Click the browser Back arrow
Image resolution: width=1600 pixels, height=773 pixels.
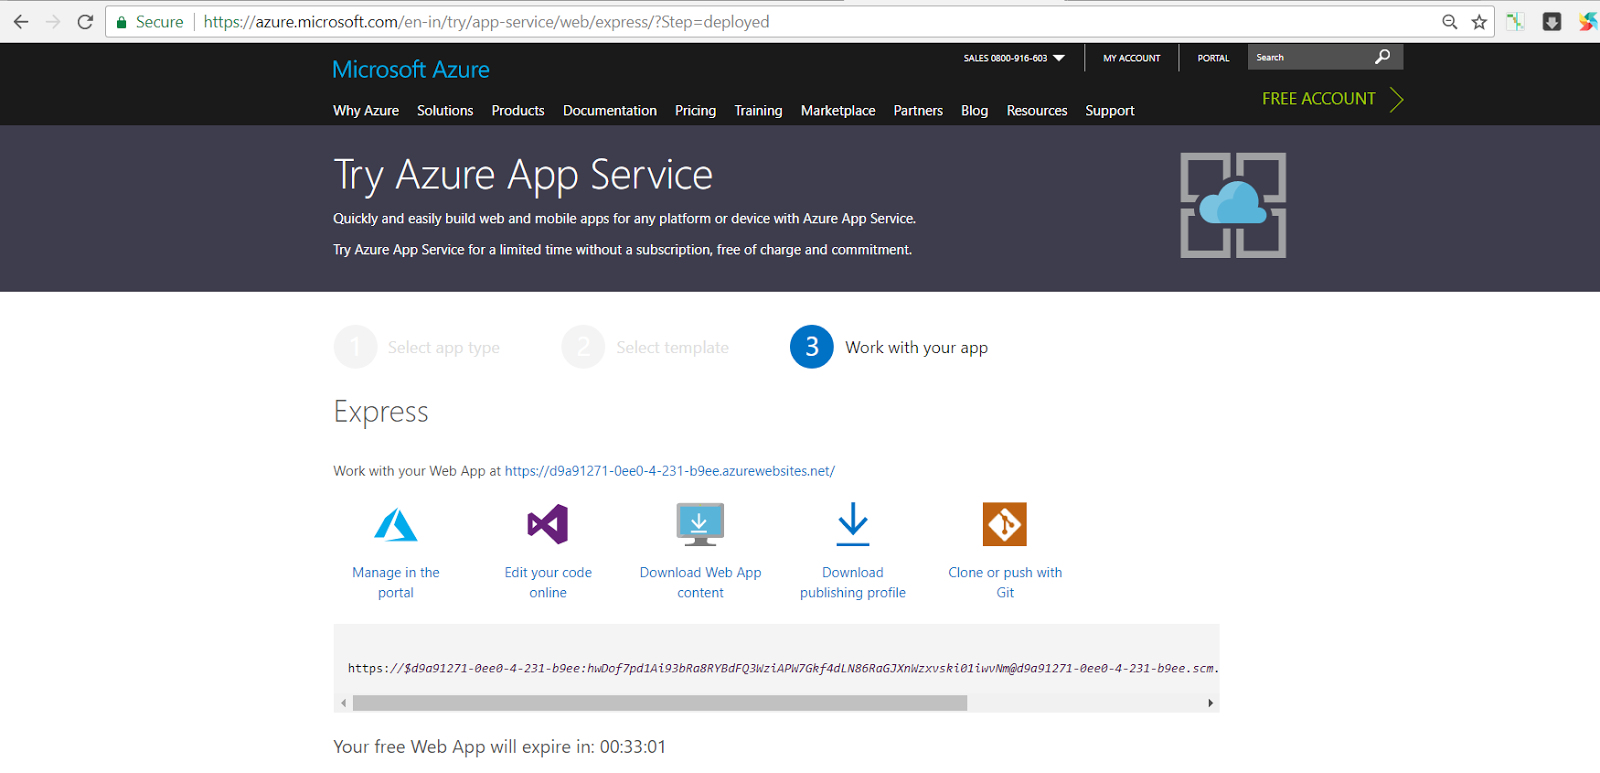[21, 22]
